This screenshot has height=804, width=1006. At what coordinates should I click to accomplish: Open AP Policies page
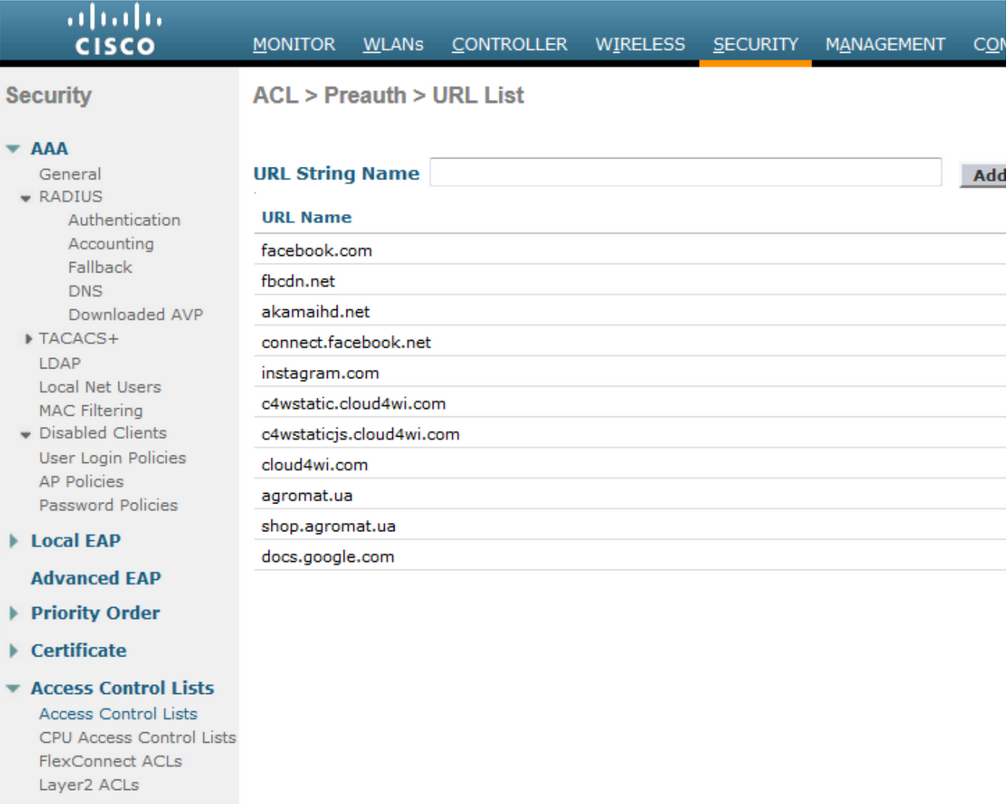click(81, 482)
